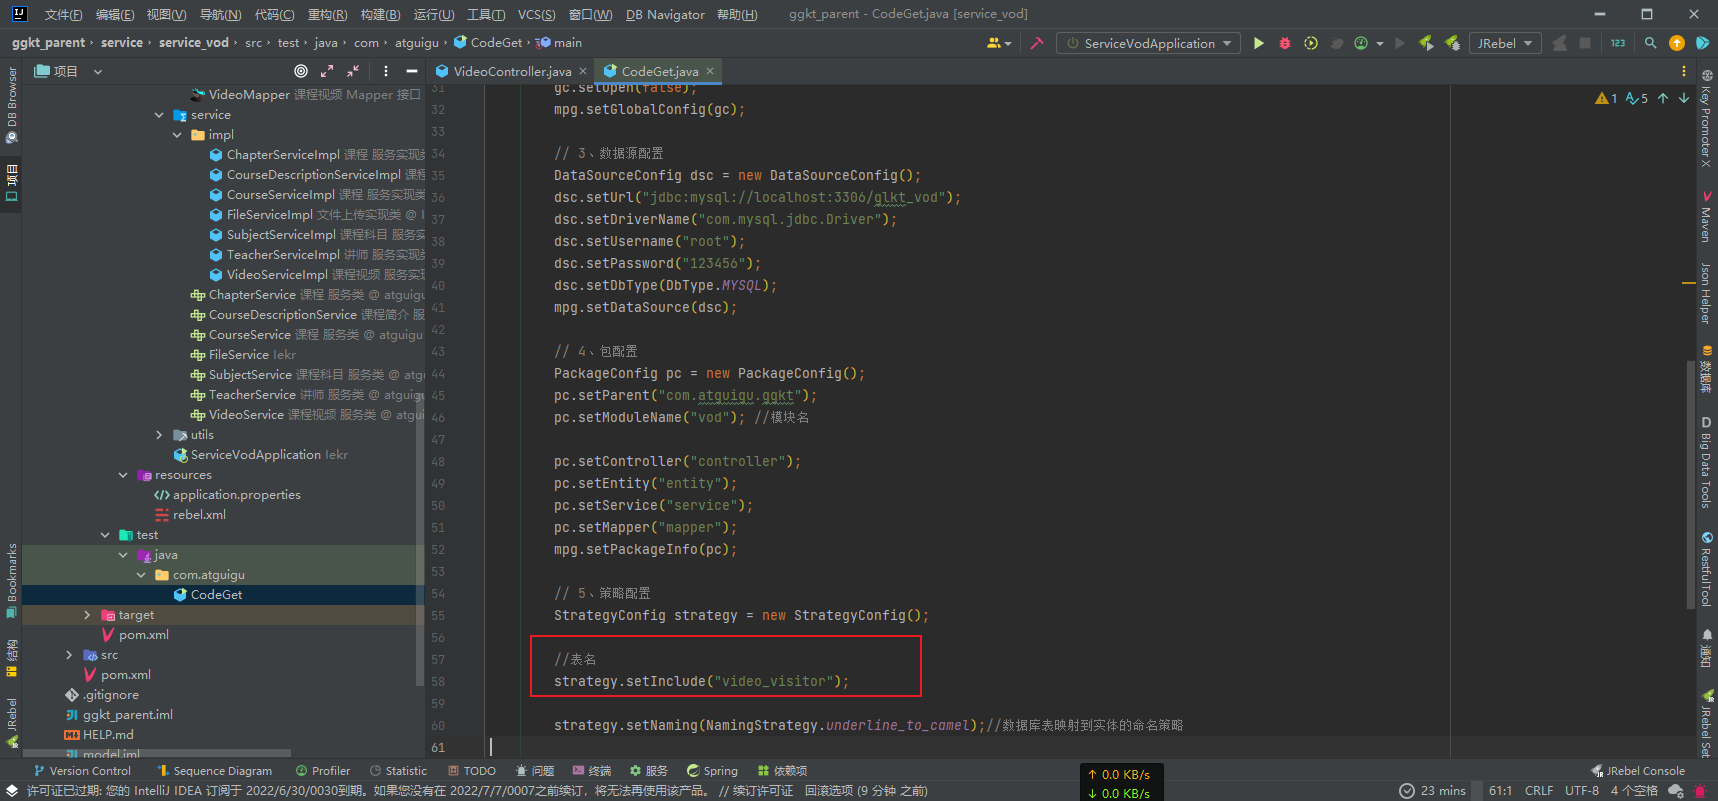Collapse the impl folder node
The image size is (1718, 801).
coord(177,135)
